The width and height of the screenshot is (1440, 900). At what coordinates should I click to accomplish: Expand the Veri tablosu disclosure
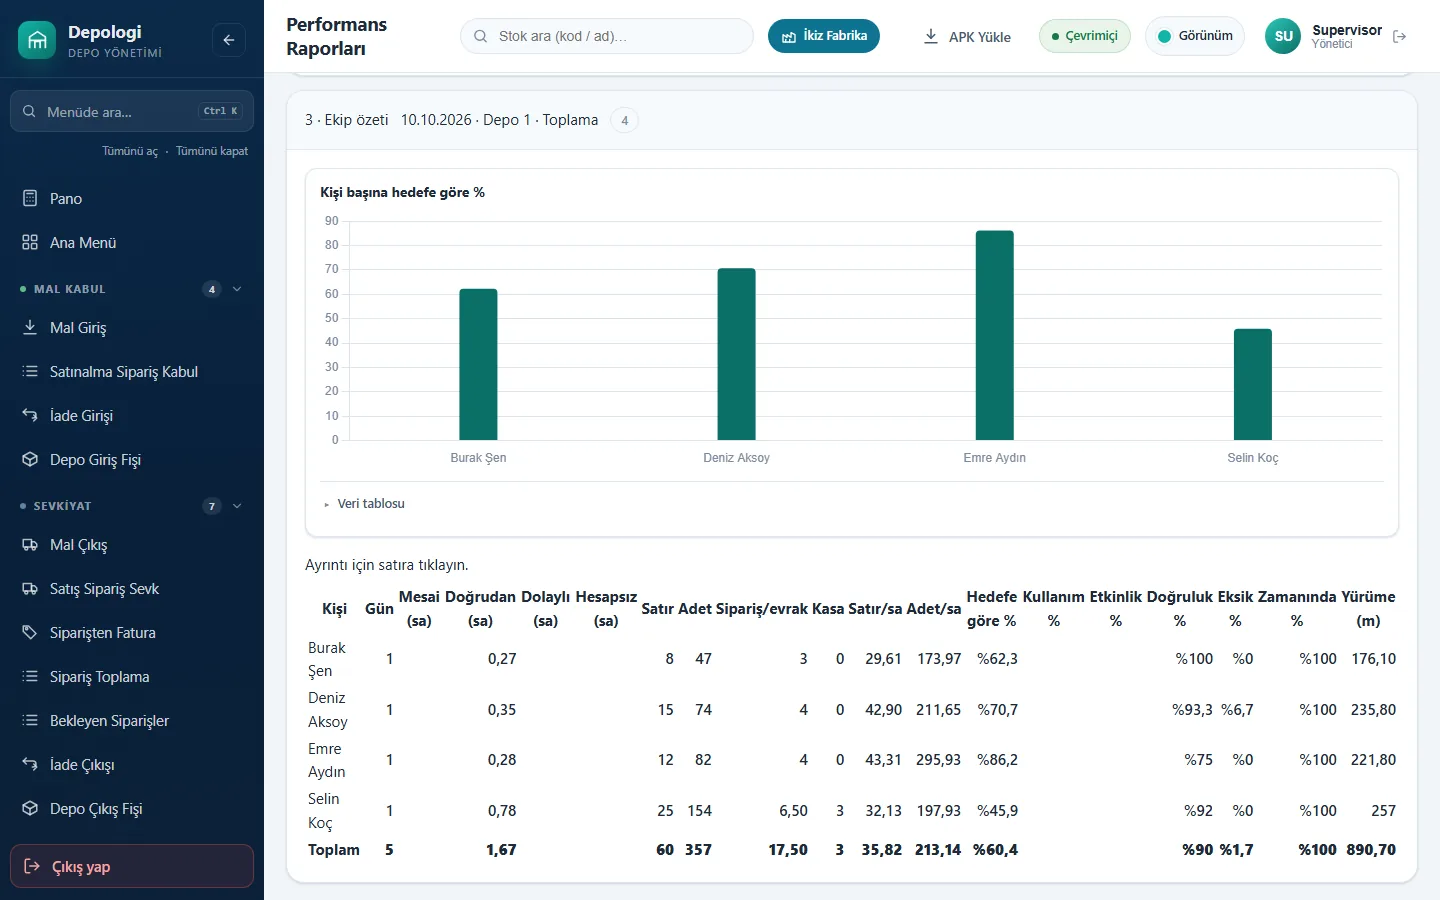pyautogui.click(x=364, y=504)
